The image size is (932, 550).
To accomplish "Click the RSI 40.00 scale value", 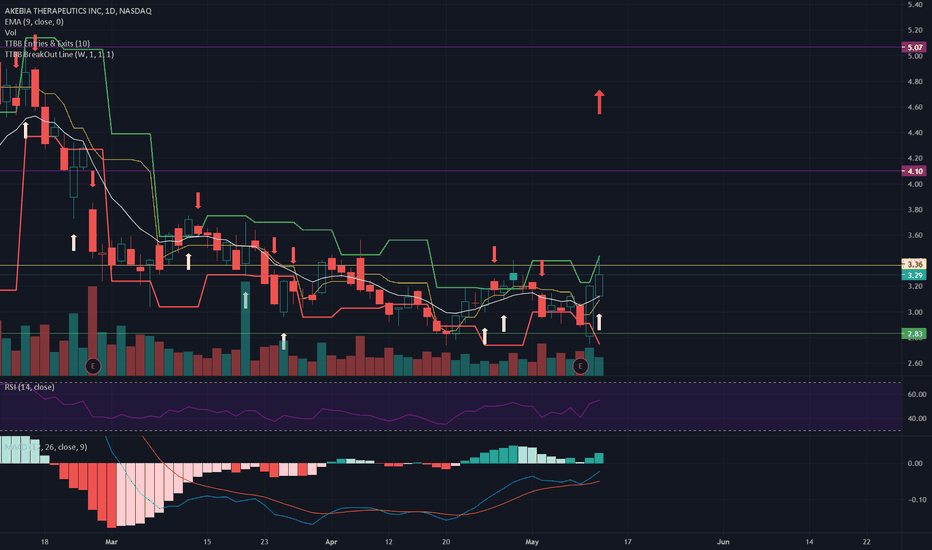I will tap(917, 419).
